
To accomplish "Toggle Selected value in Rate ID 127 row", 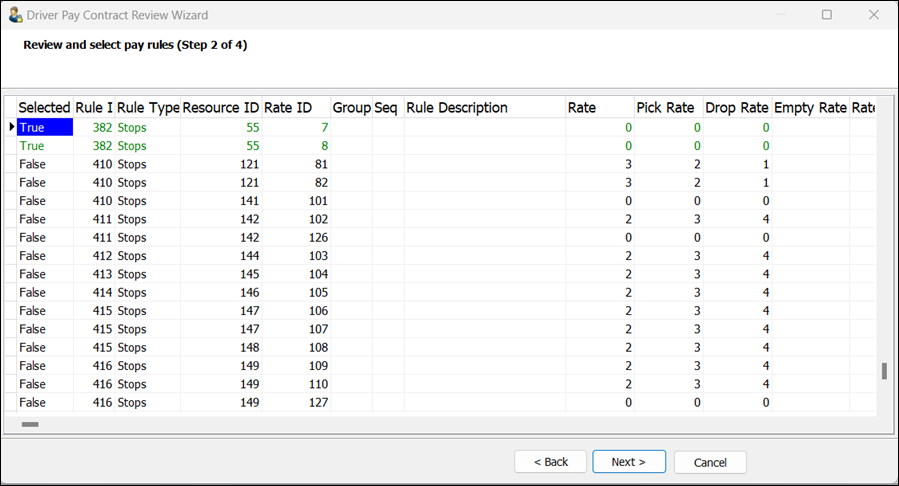I will pos(45,402).
